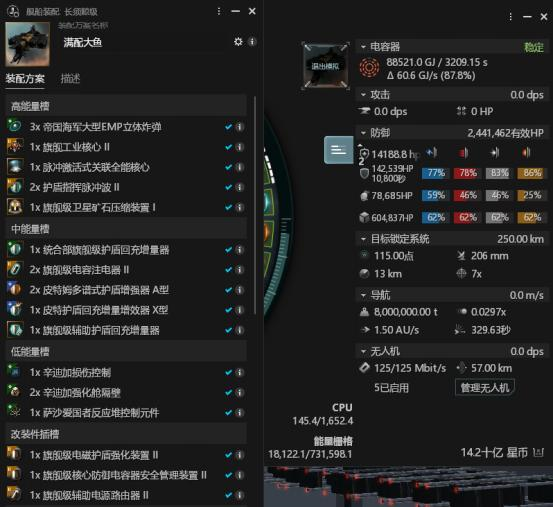The height and width of the screenshot is (507, 553).
Task: Click the armor thermal resistance 46% bar
Action: click(468, 195)
